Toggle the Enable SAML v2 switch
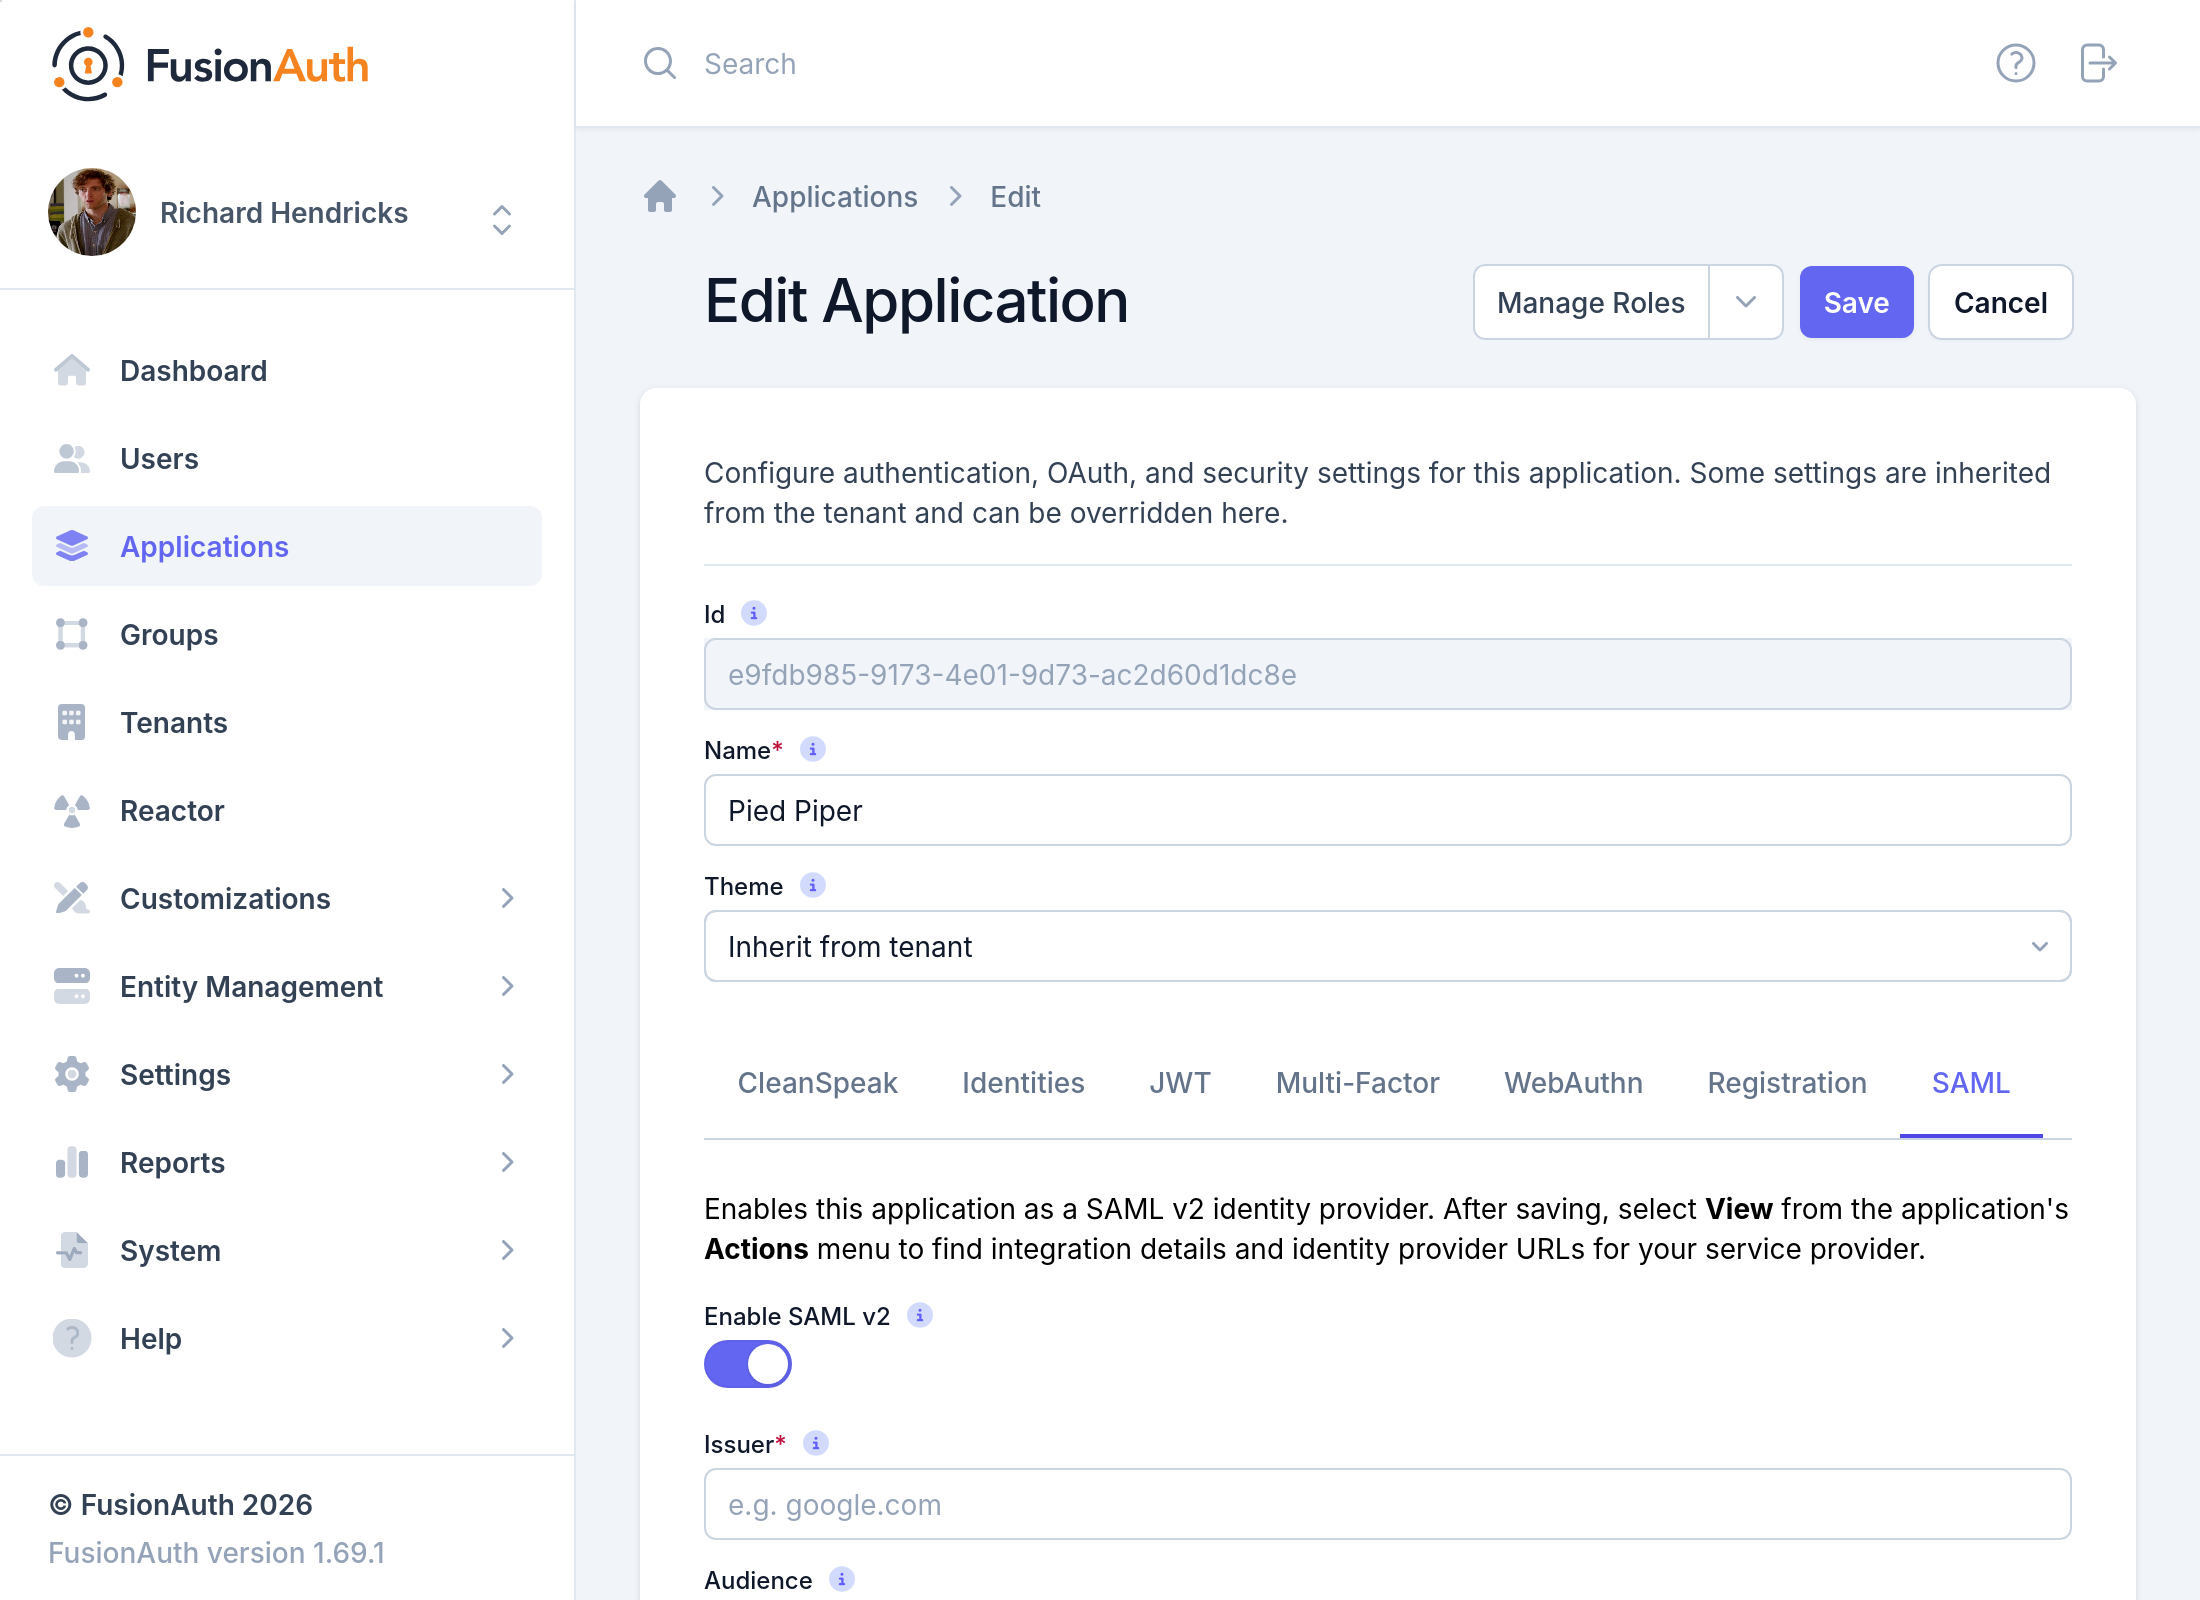This screenshot has width=2200, height=1600. 748,1364
